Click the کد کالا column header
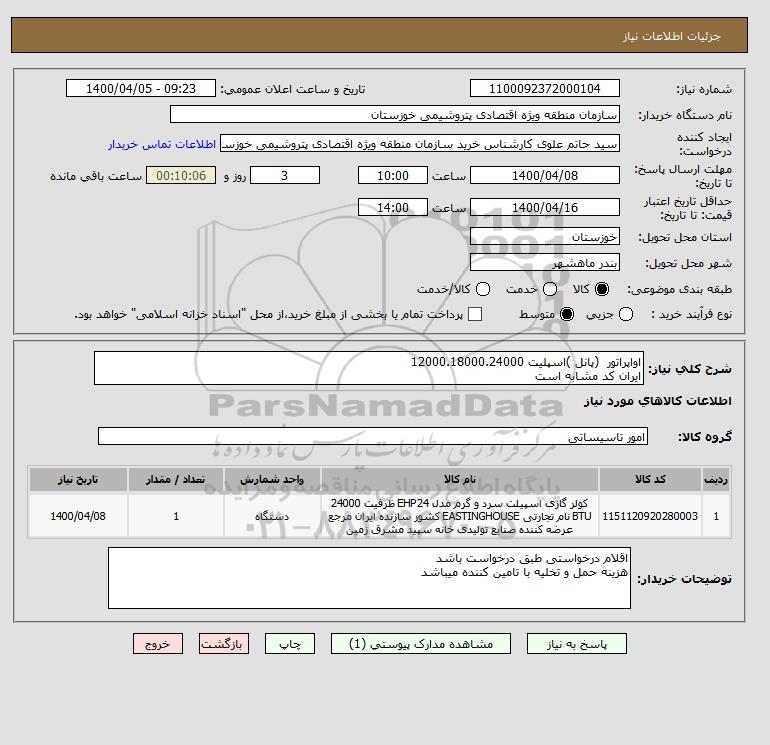Image resolution: width=770 pixels, height=745 pixels. coord(650,479)
